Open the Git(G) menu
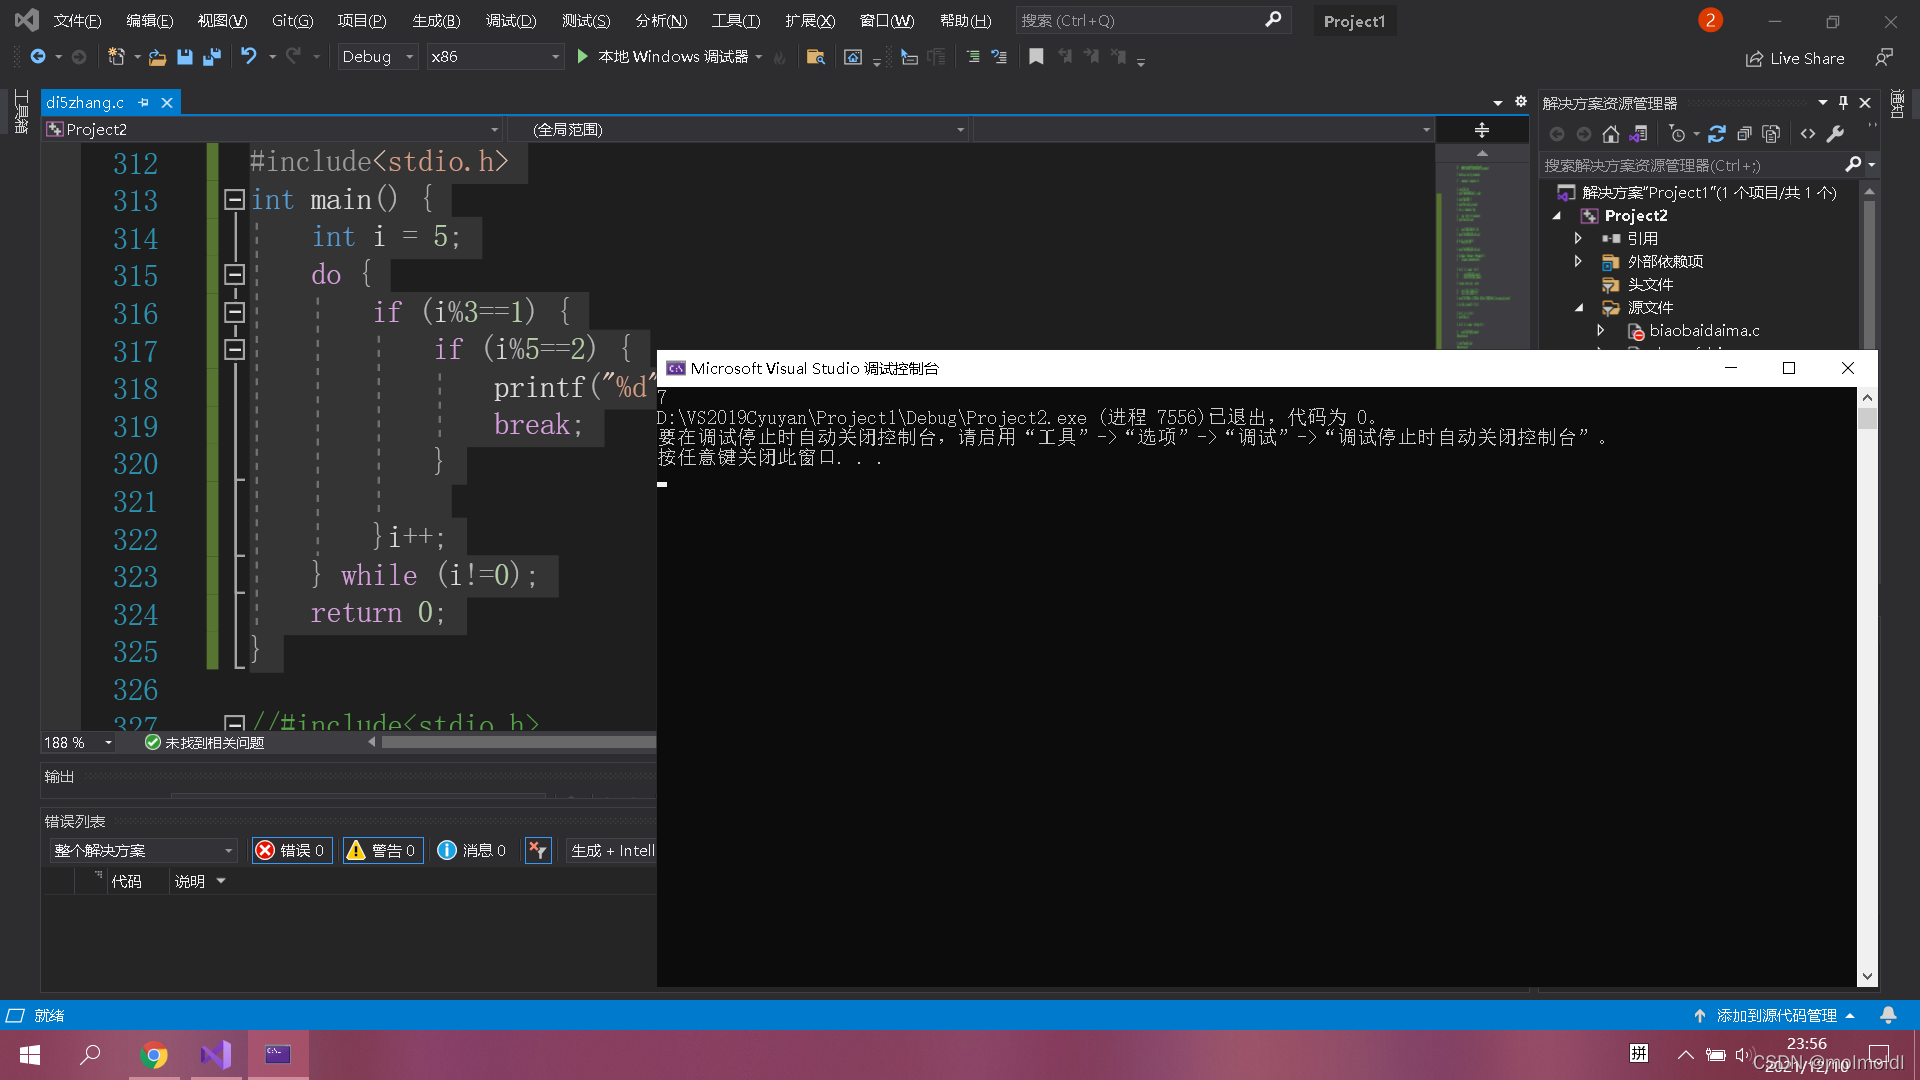This screenshot has height=1080, width=1920. click(292, 20)
